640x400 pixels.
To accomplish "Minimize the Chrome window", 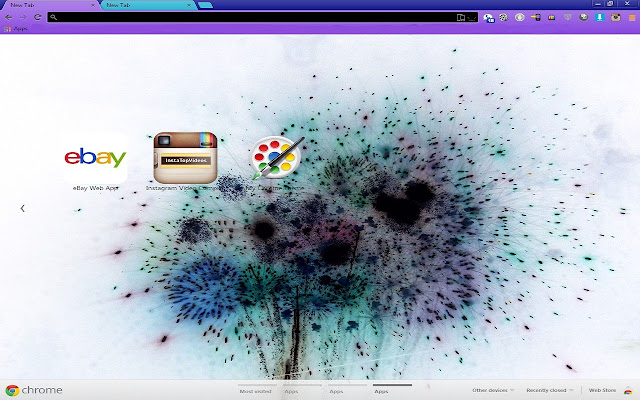I will click(598, 4).
